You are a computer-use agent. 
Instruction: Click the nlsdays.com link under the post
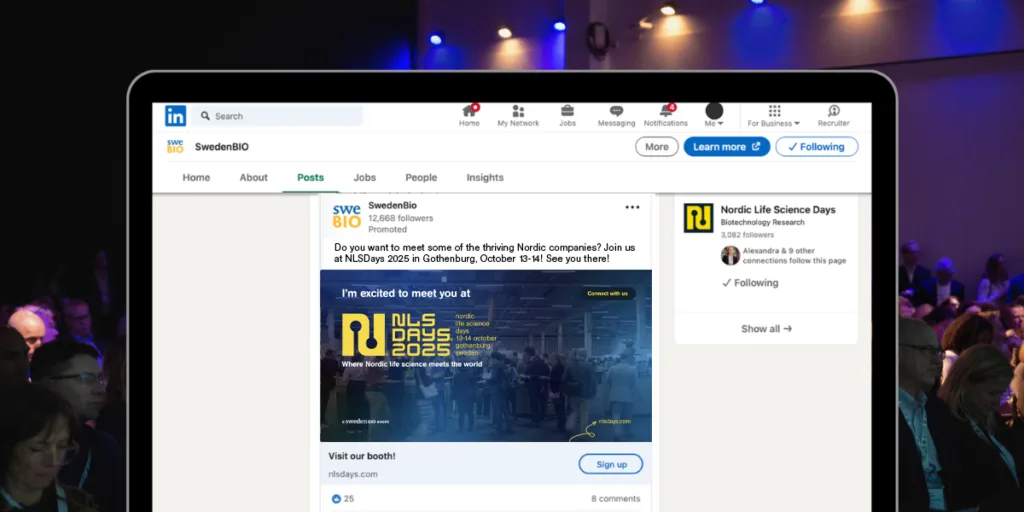point(353,474)
